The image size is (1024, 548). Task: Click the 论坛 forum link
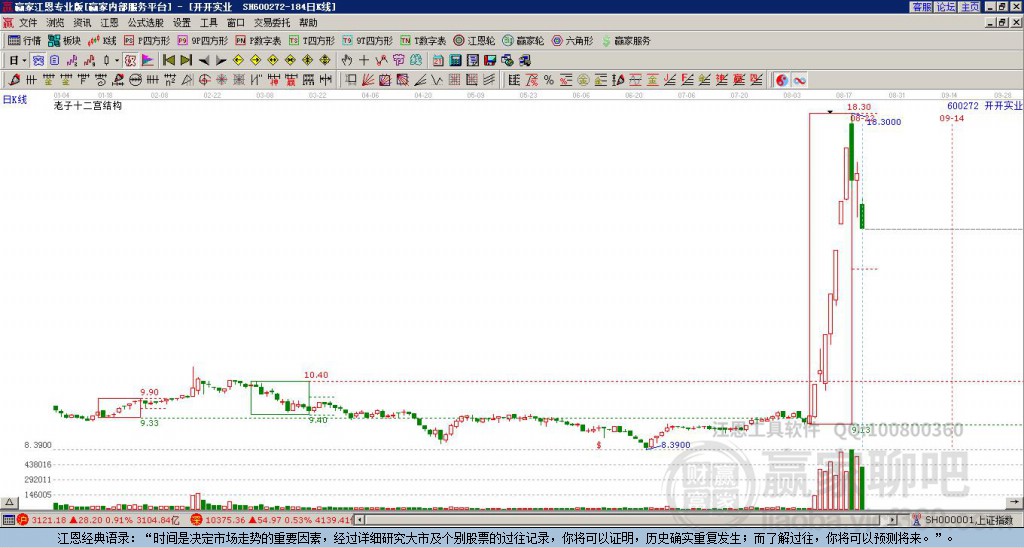(945, 7)
